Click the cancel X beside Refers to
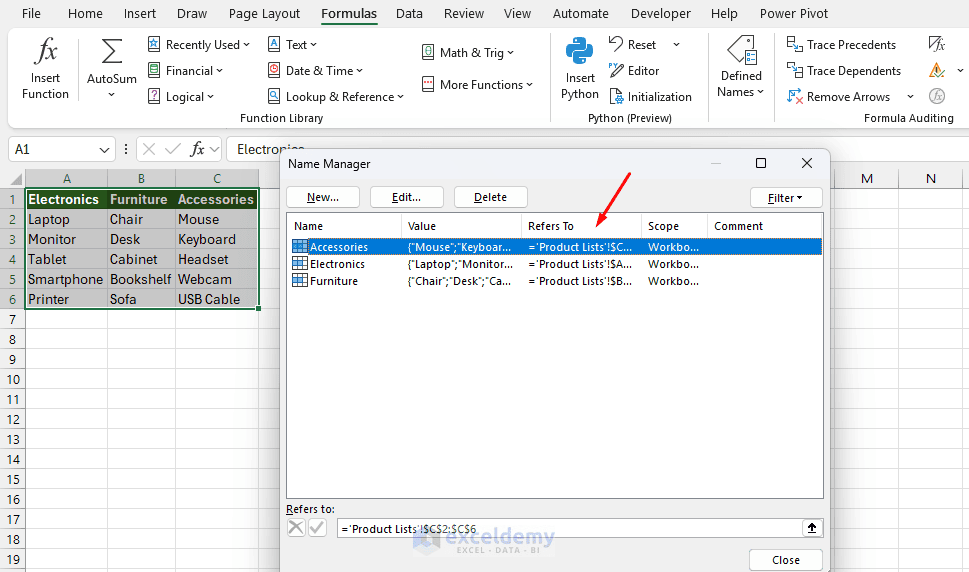969x572 pixels. [296, 528]
